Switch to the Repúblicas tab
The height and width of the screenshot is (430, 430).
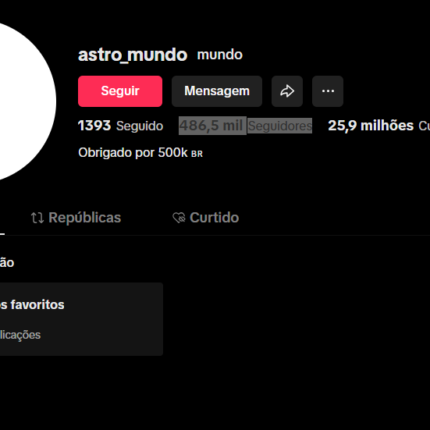click(x=76, y=218)
